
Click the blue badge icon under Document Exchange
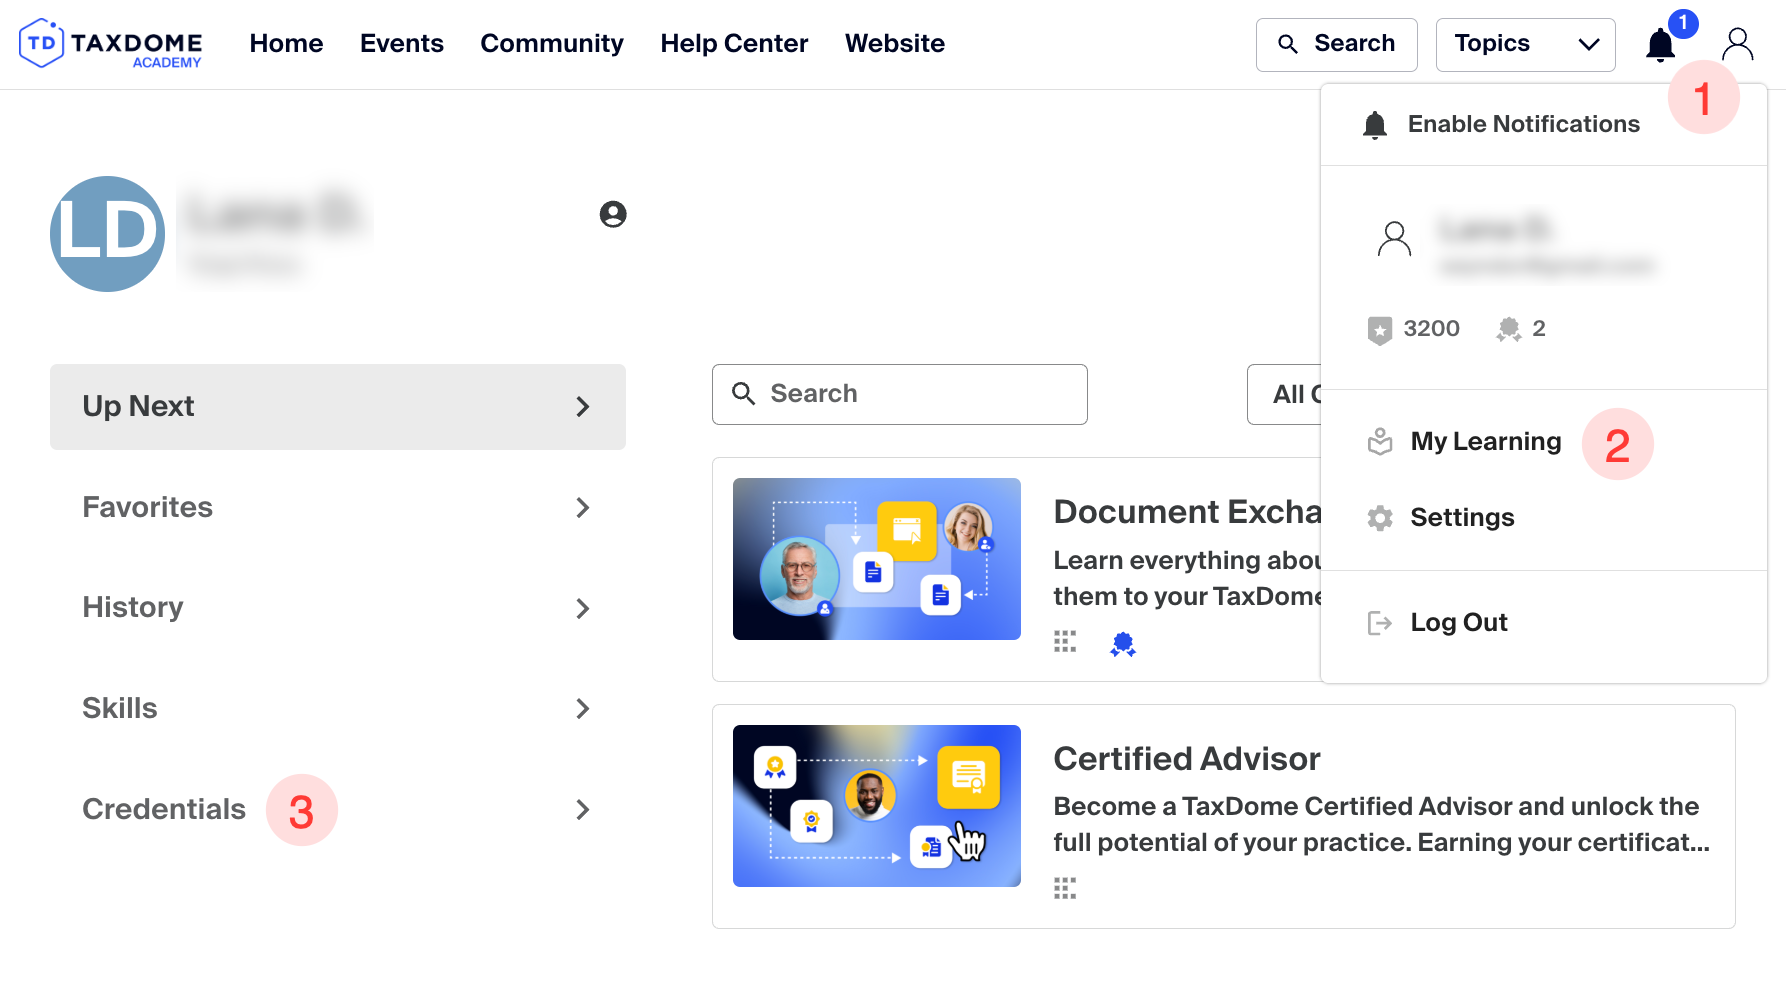1123,644
